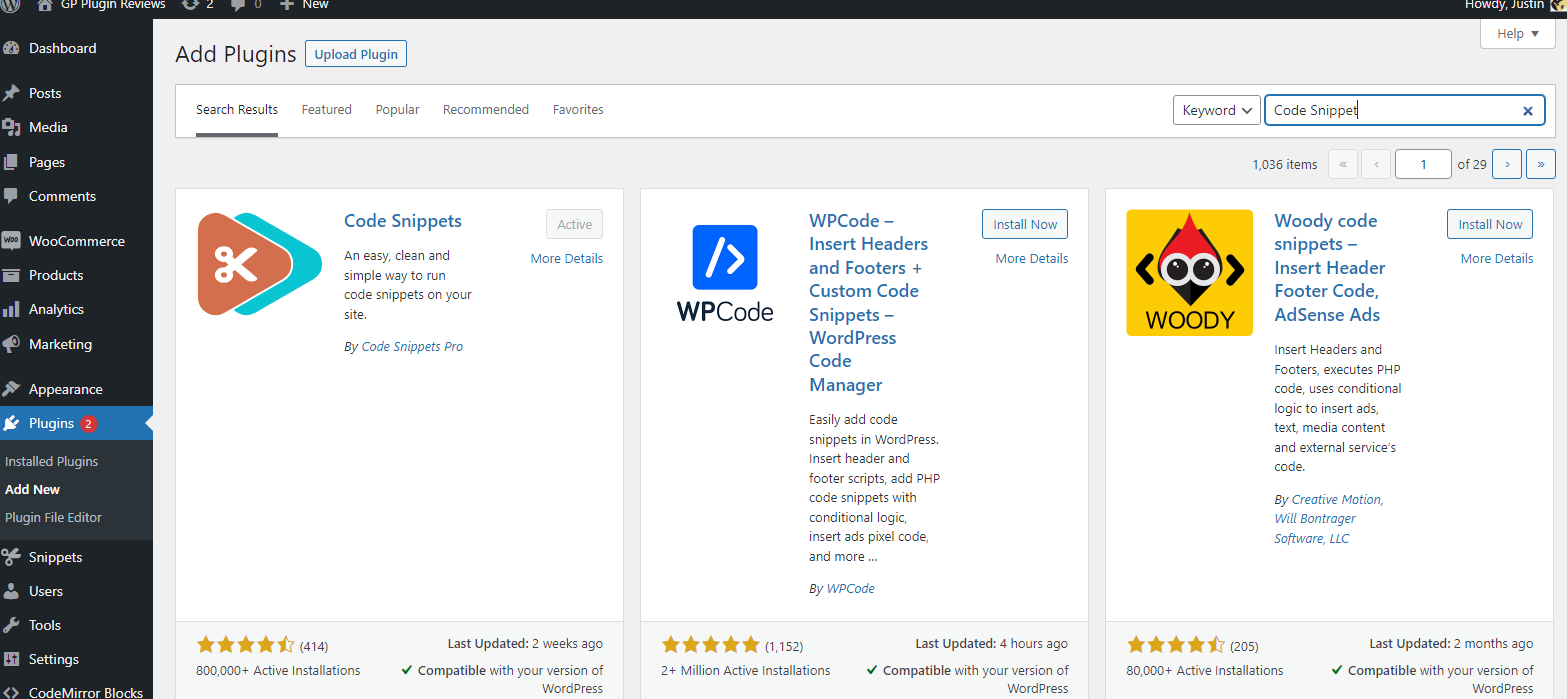Screen dimensions: 1567x699
Task: Open More Details for Woody code snippets
Action: [1497, 258]
